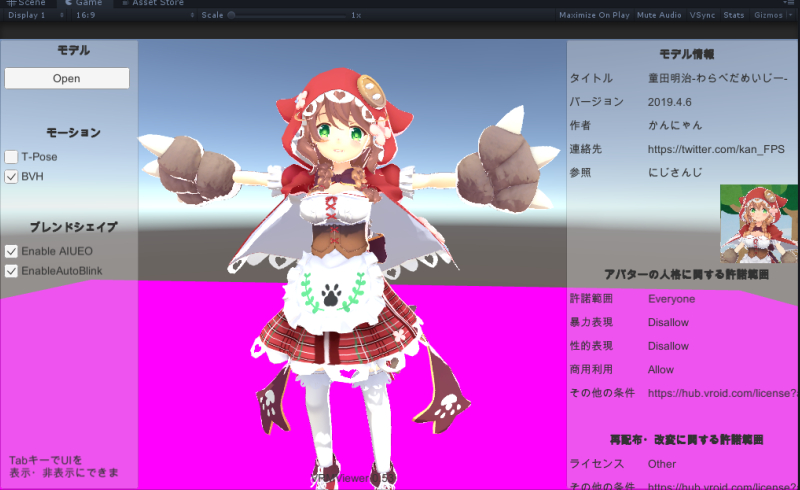Click the reference value にじさんじ
The image size is (800, 490).
tap(675, 173)
